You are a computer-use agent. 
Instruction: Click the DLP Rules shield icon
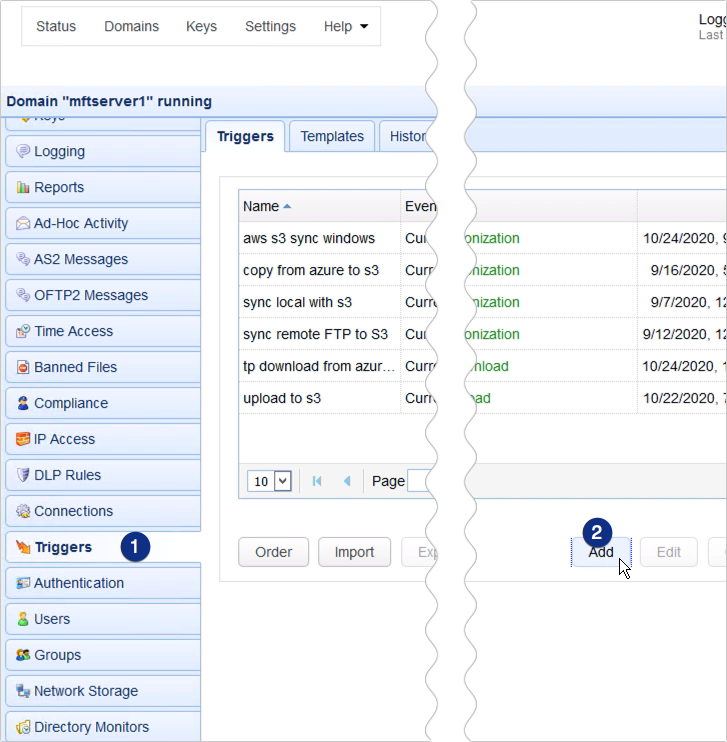[23, 475]
